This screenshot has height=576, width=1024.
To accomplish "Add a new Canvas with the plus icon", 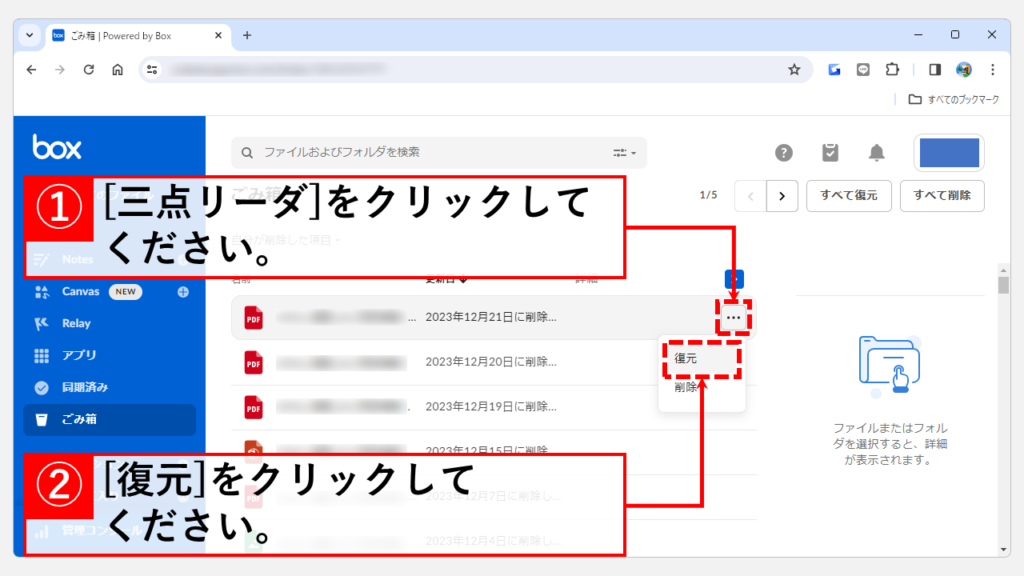I will point(183,292).
